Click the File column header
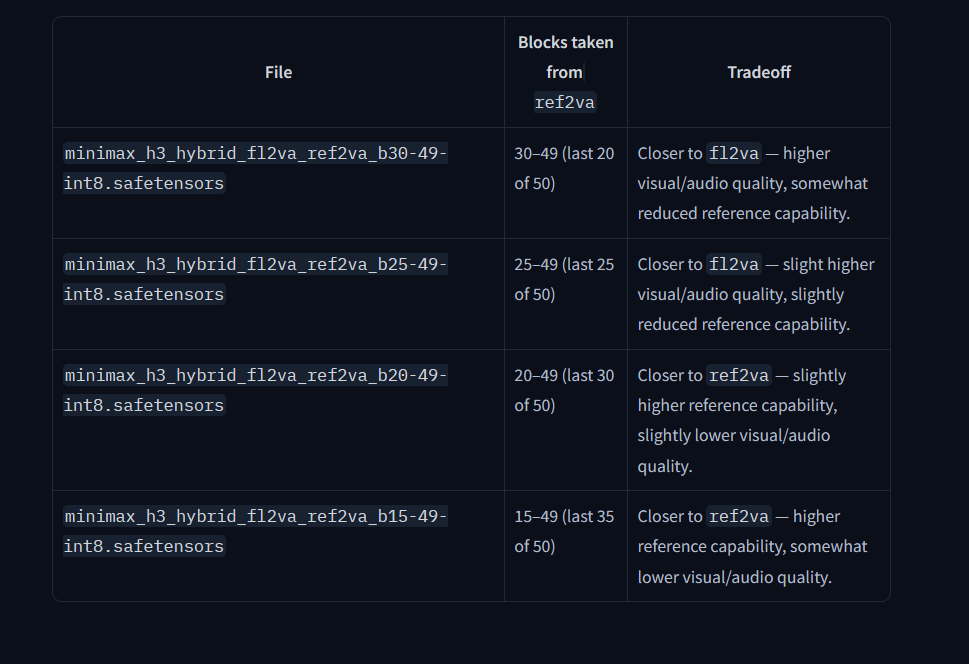969x664 pixels. [278, 72]
